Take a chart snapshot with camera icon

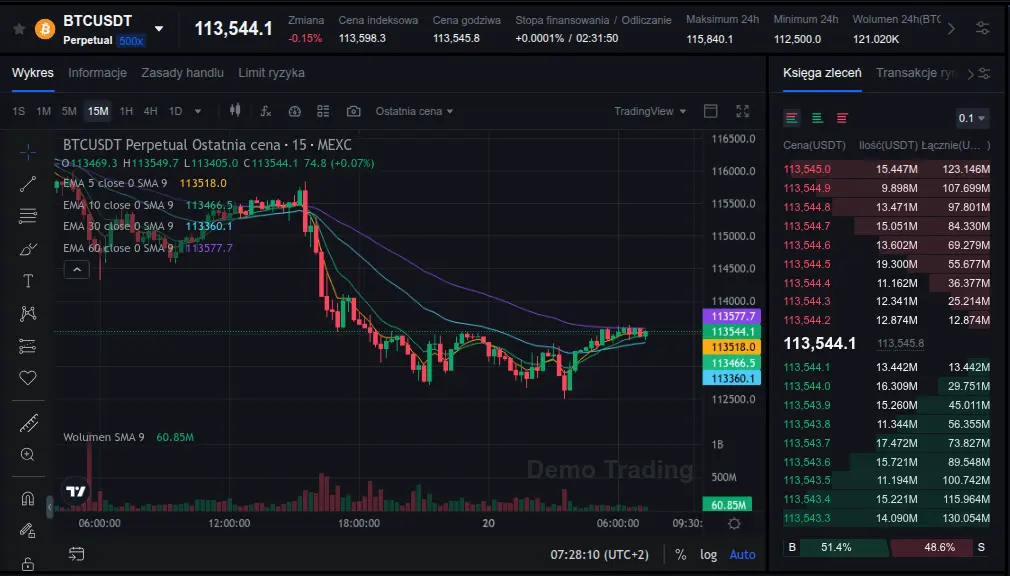pyautogui.click(x=353, y=111)
